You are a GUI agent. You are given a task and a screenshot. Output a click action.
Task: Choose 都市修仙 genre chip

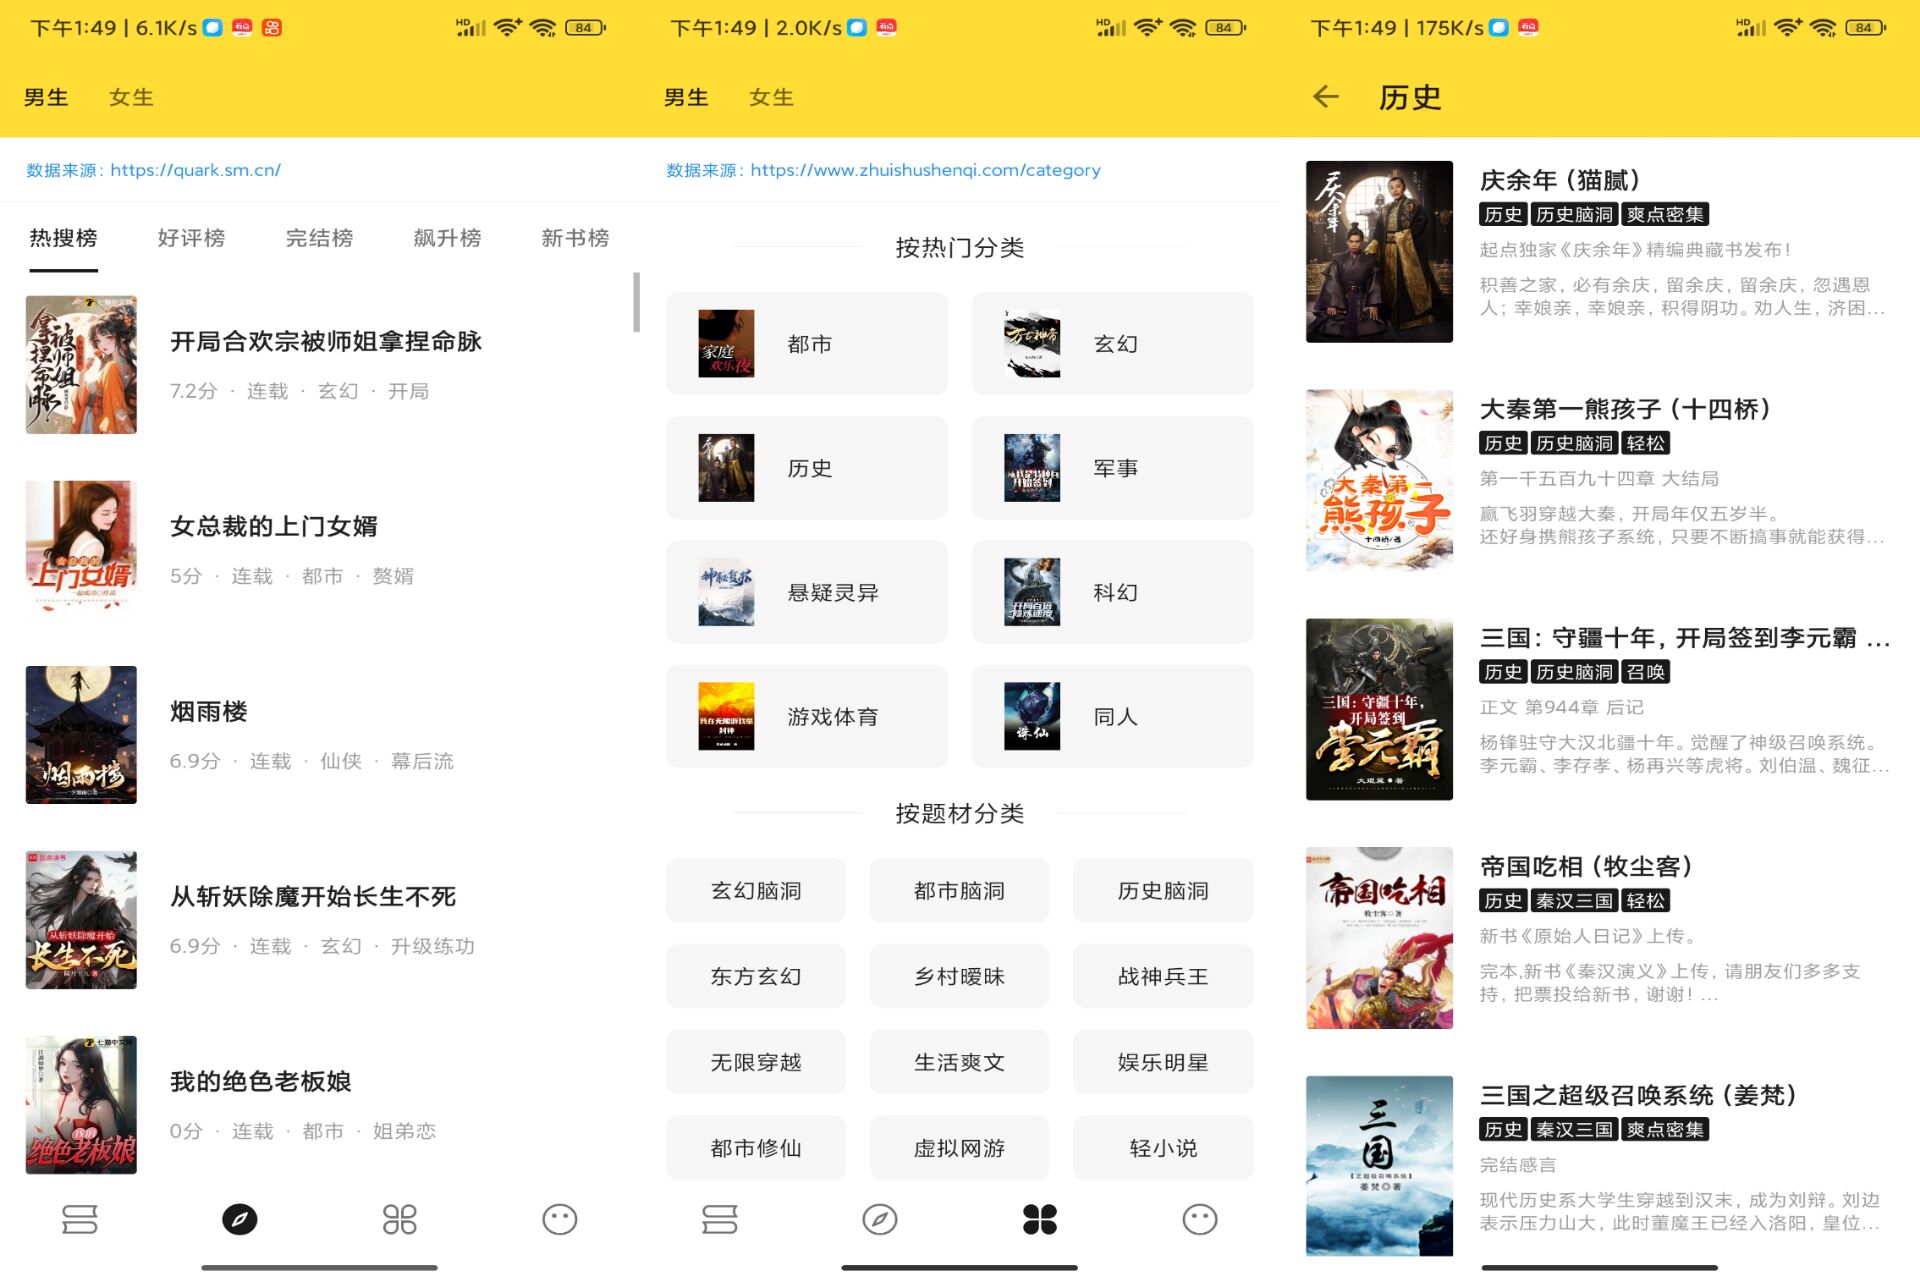click(x=756, y=1148)
